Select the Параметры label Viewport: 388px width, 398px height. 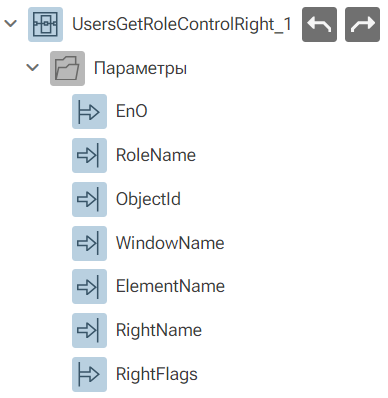coord(140,69)
